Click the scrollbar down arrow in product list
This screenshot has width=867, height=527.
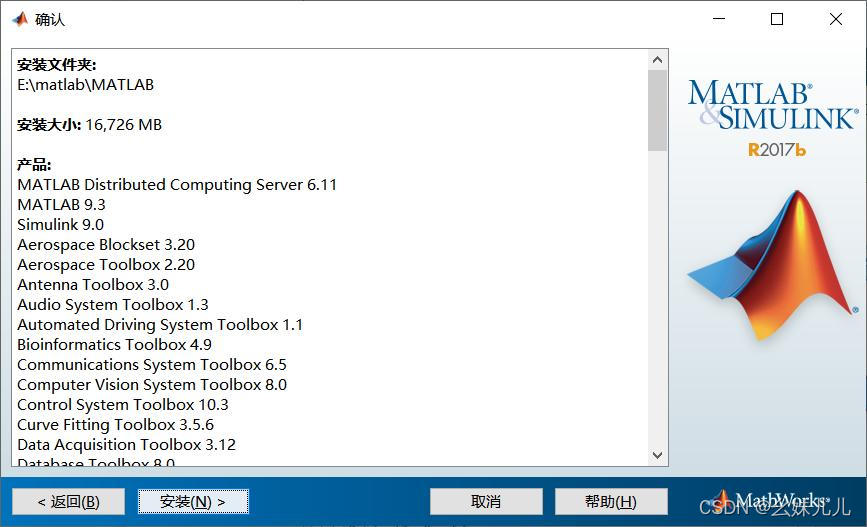point(657,455)
